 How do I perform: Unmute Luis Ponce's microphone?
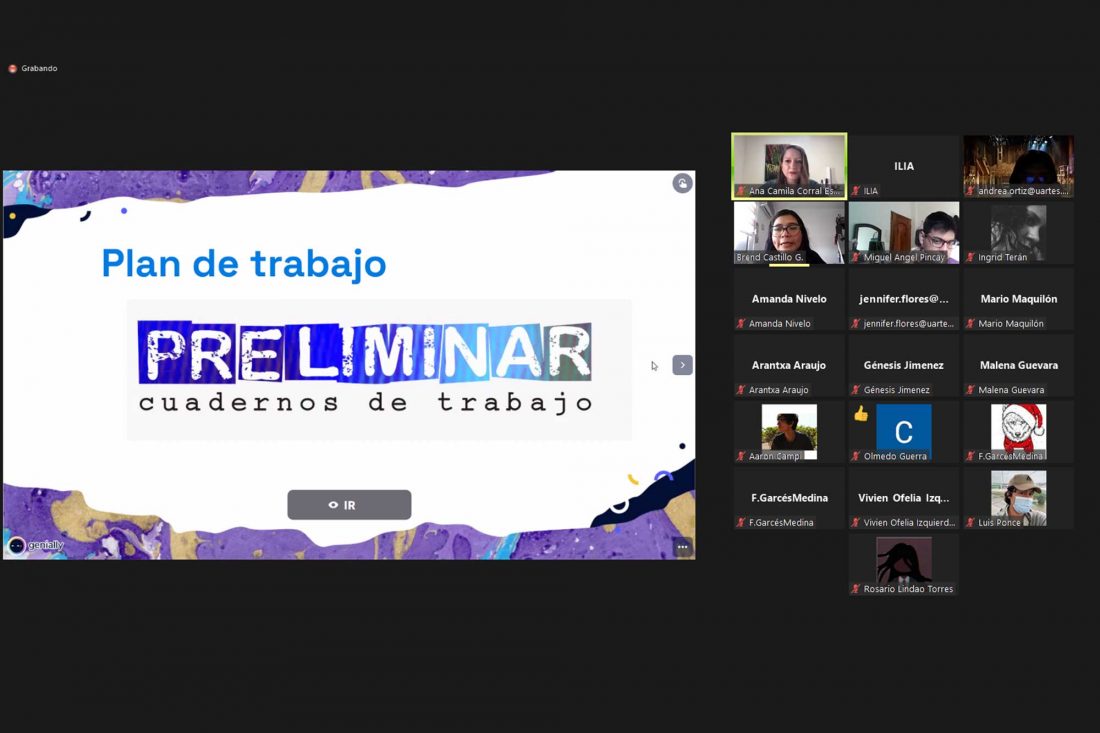click(971, 522)
